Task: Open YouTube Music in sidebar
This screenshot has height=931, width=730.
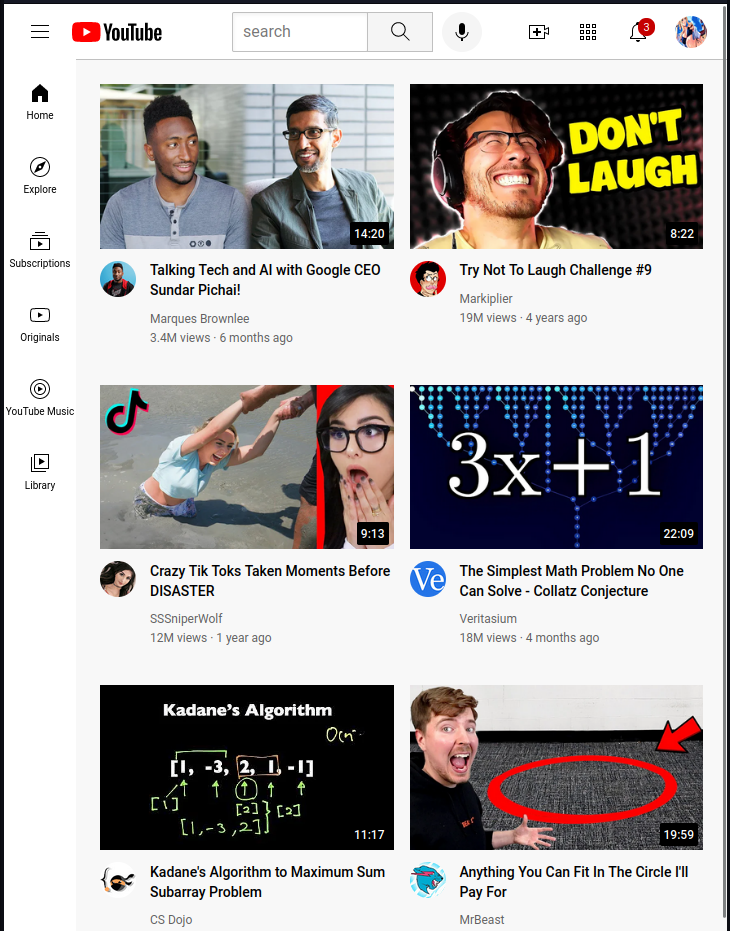Action: (40, 398)
